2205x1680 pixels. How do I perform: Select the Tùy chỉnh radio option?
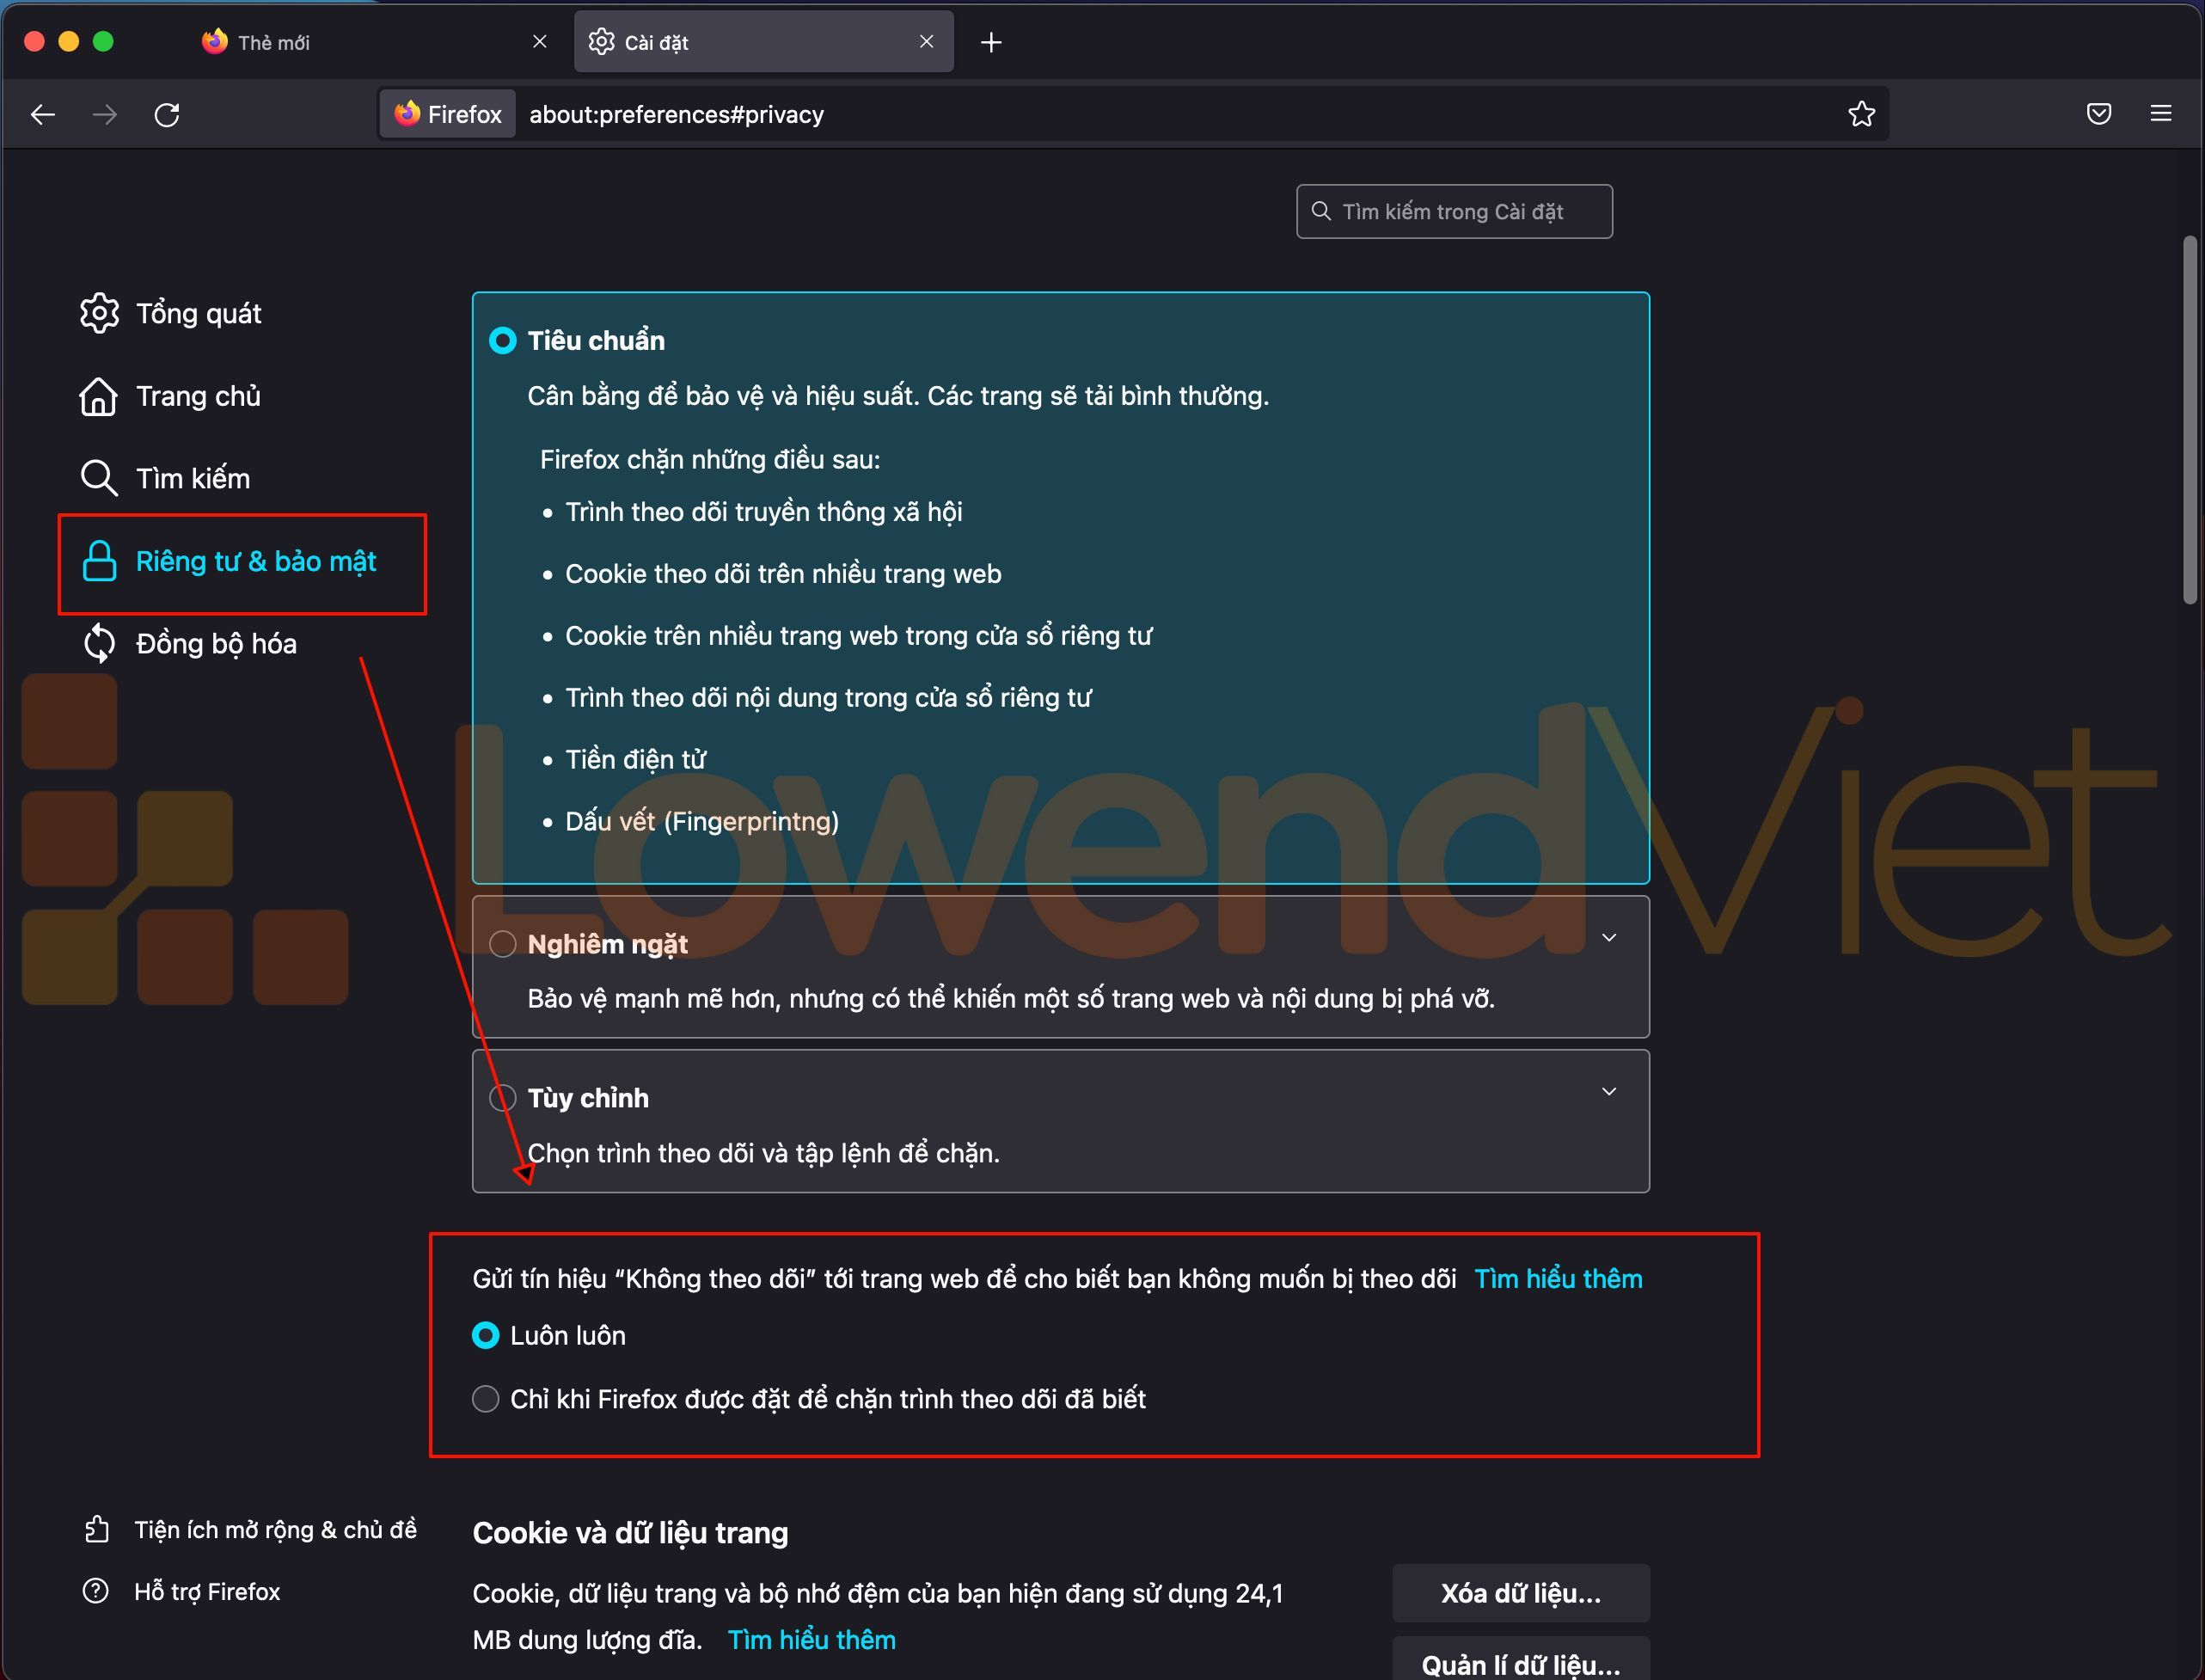pyautogui.click(x=502, y=1098)
